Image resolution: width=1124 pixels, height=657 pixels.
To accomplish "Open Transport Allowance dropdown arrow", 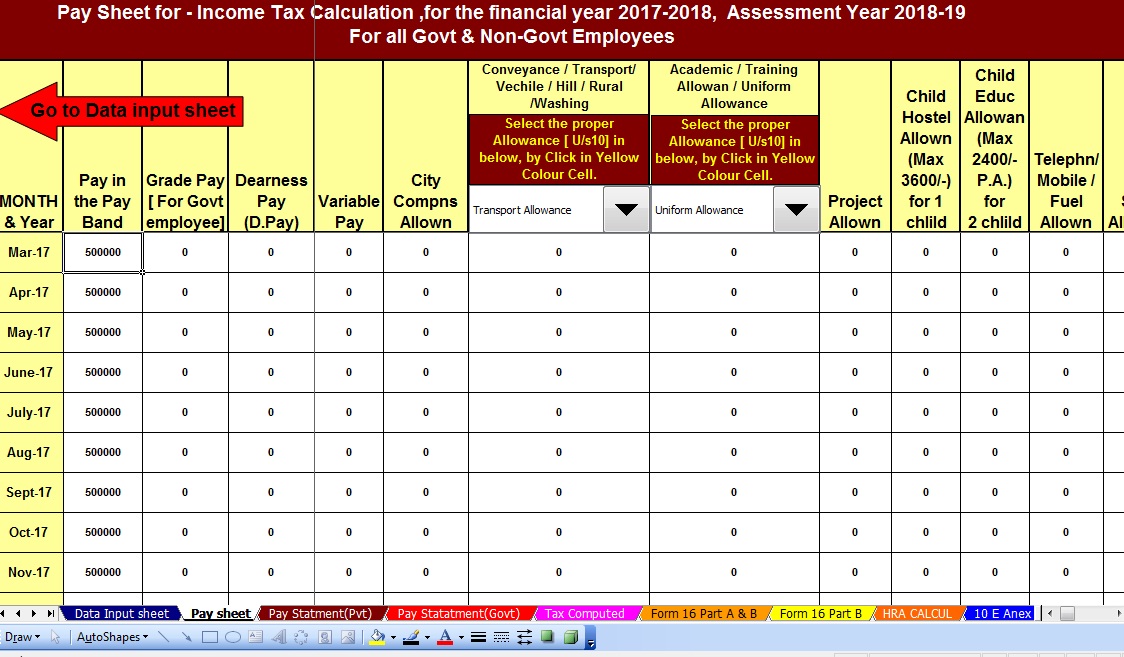I will pos(626,209).
